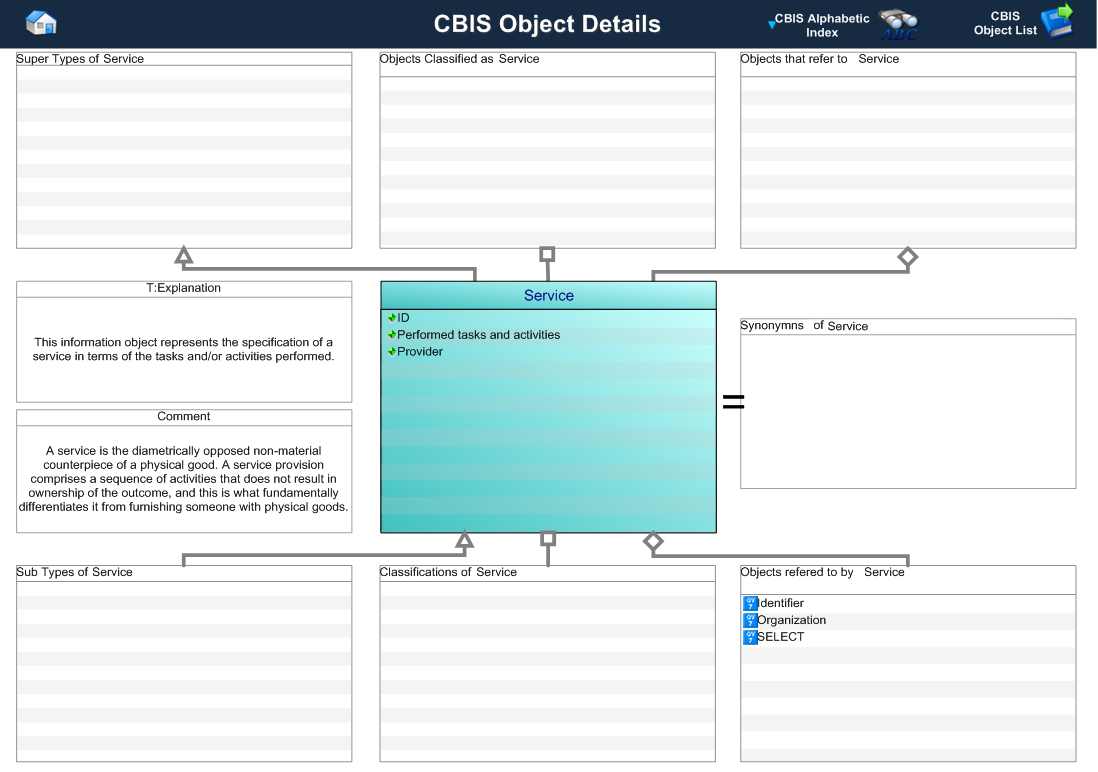Click the subtype triangle below Service box
The height and width of the screenshot is (772, 1098).
pos(464,539)
